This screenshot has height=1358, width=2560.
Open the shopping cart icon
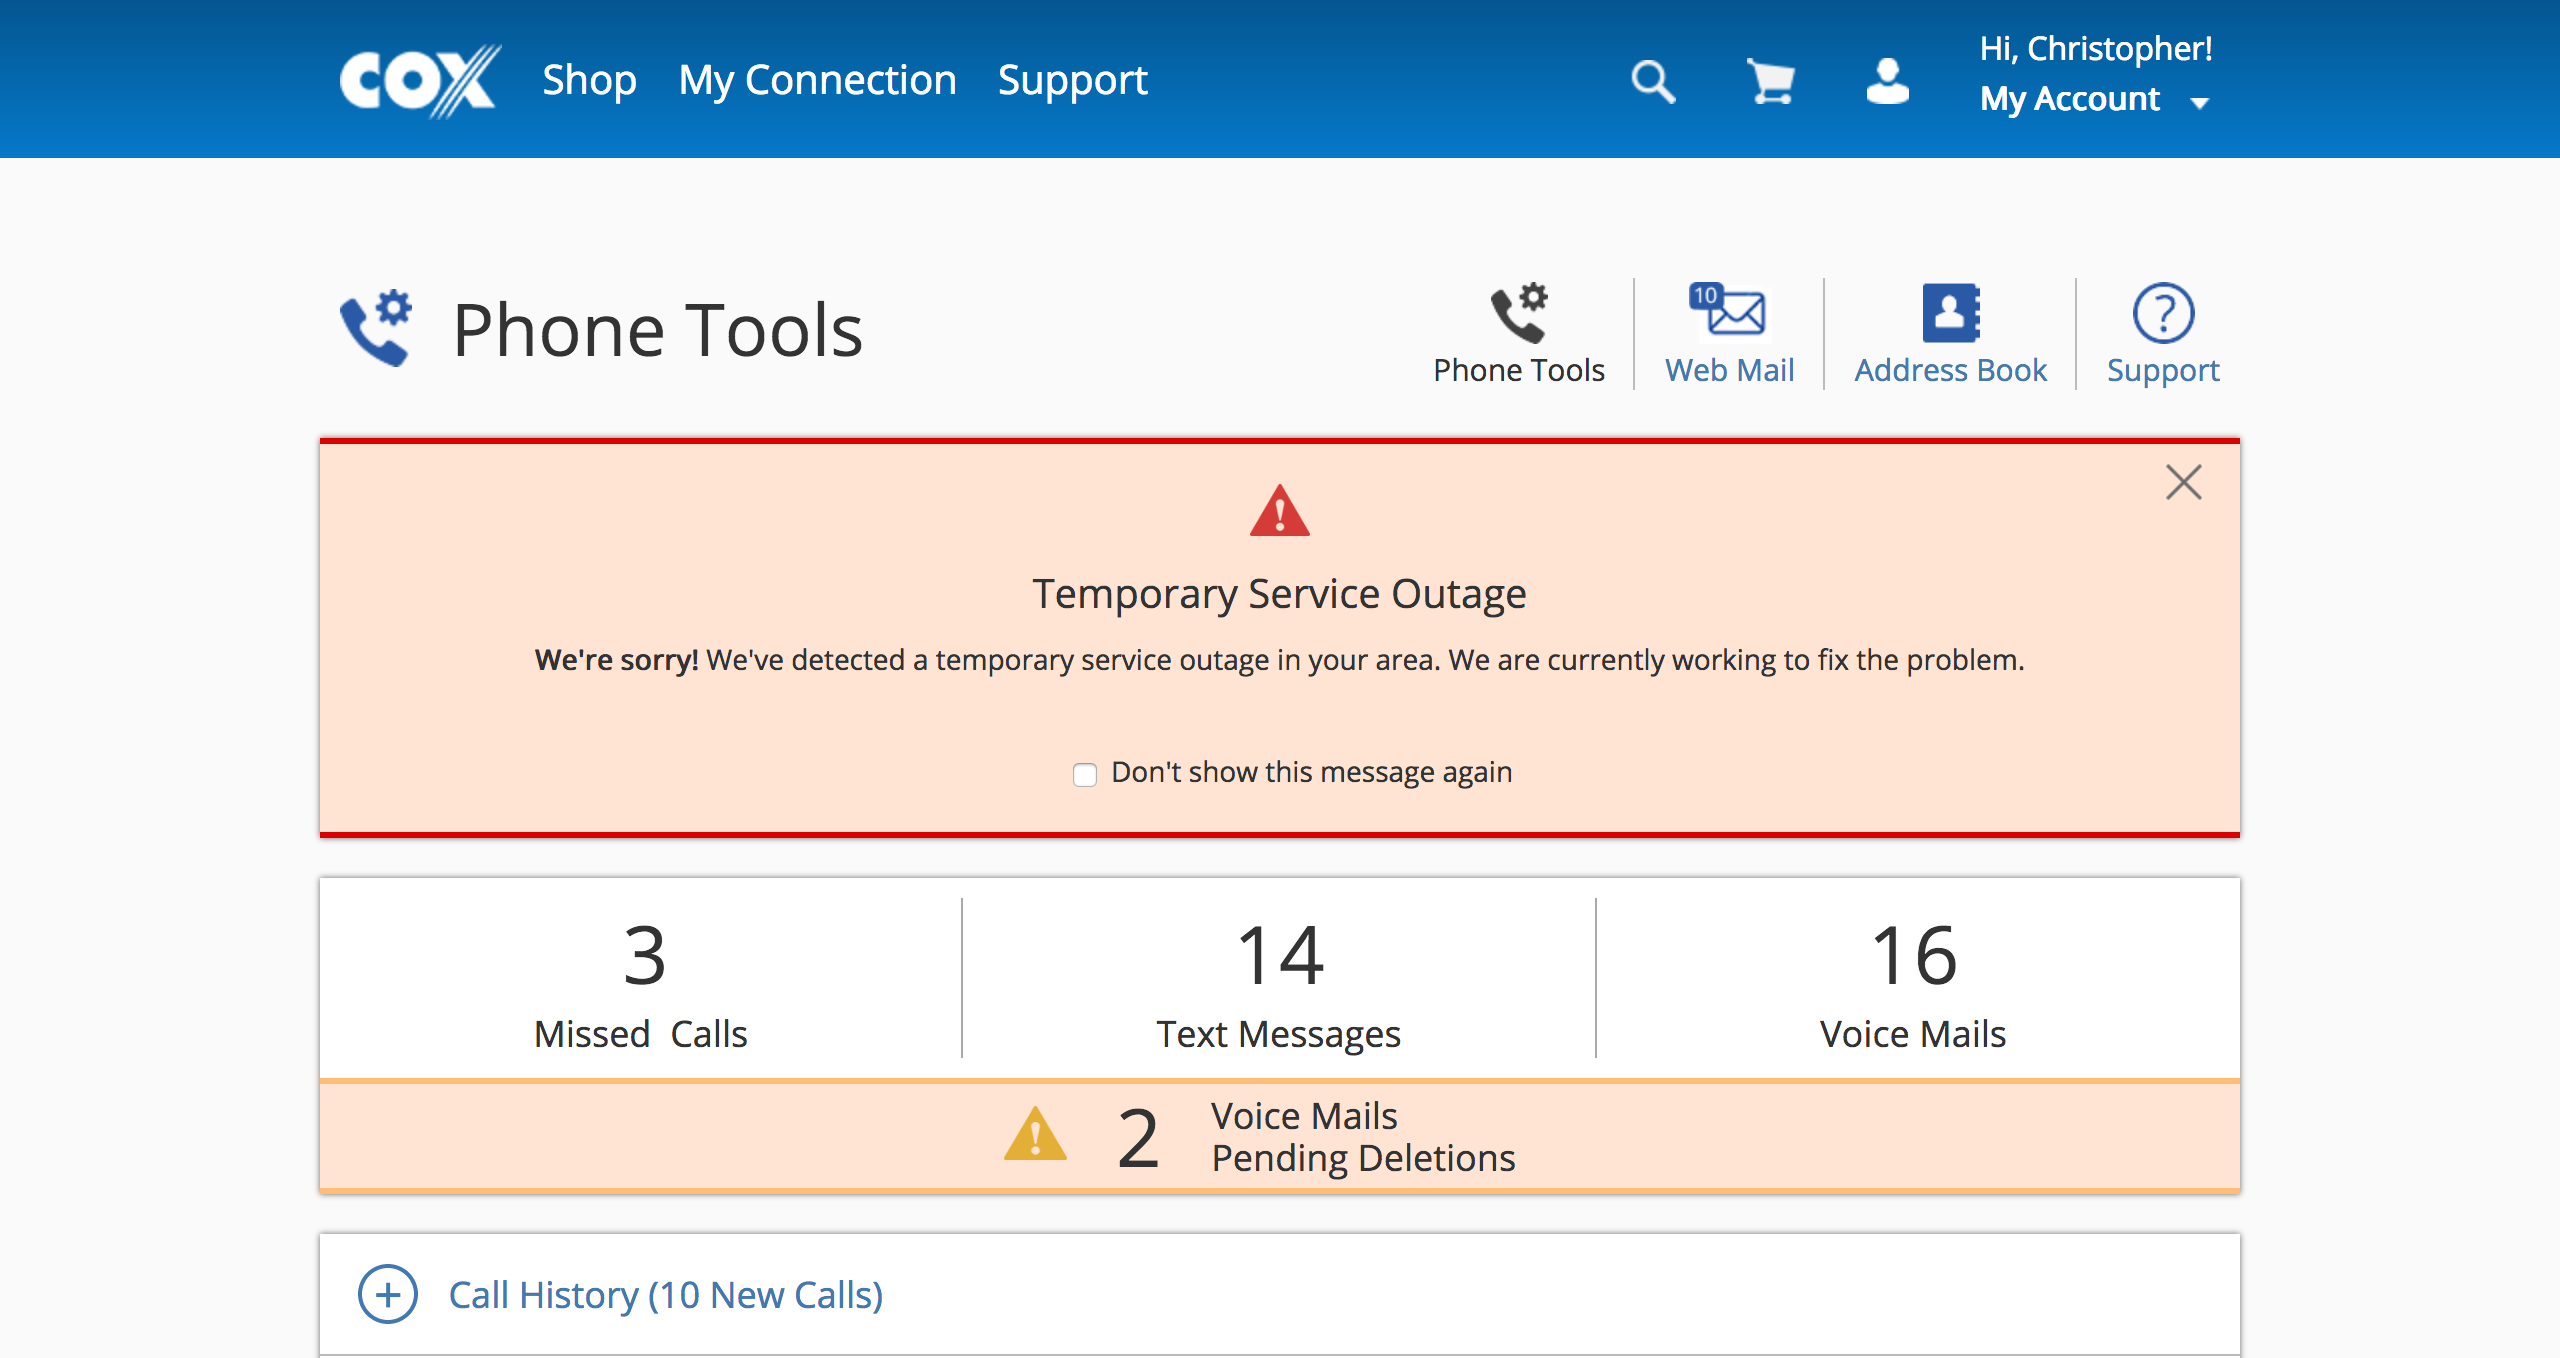[1770, 81]
